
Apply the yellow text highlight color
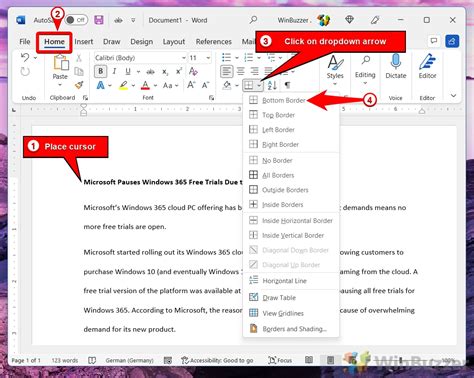click(123, 86)
